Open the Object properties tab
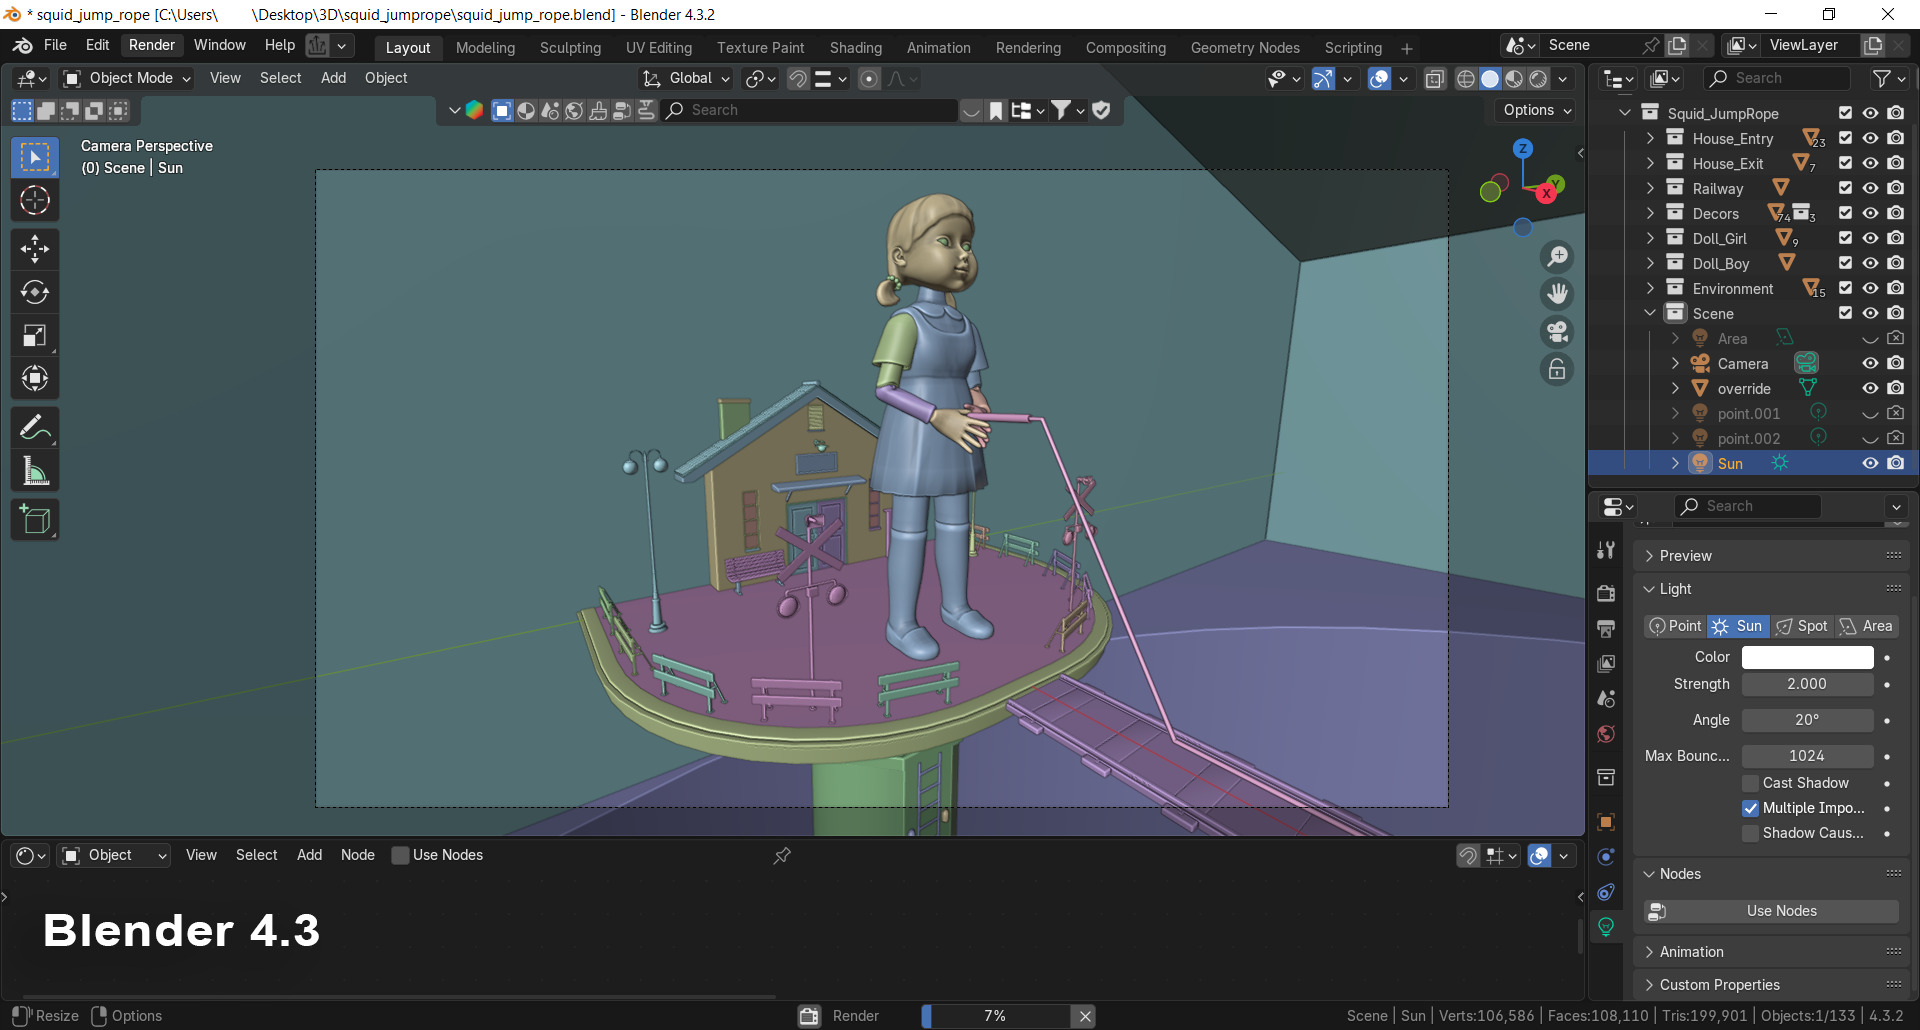 [1606, 822]
